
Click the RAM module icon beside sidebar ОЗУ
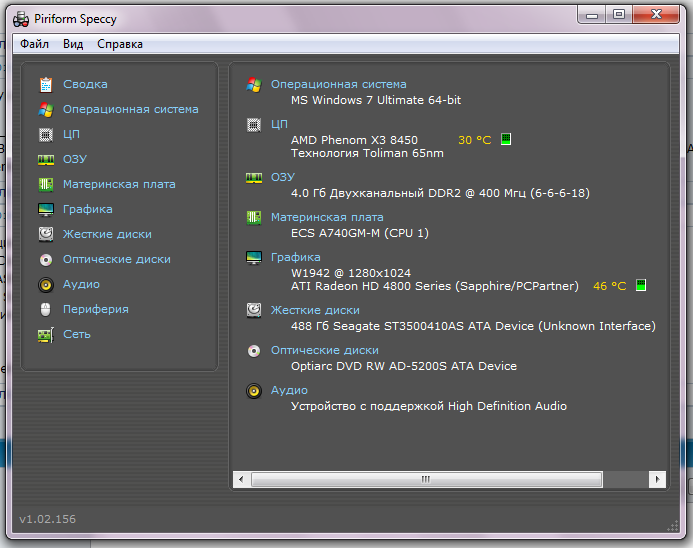[45, 160]
